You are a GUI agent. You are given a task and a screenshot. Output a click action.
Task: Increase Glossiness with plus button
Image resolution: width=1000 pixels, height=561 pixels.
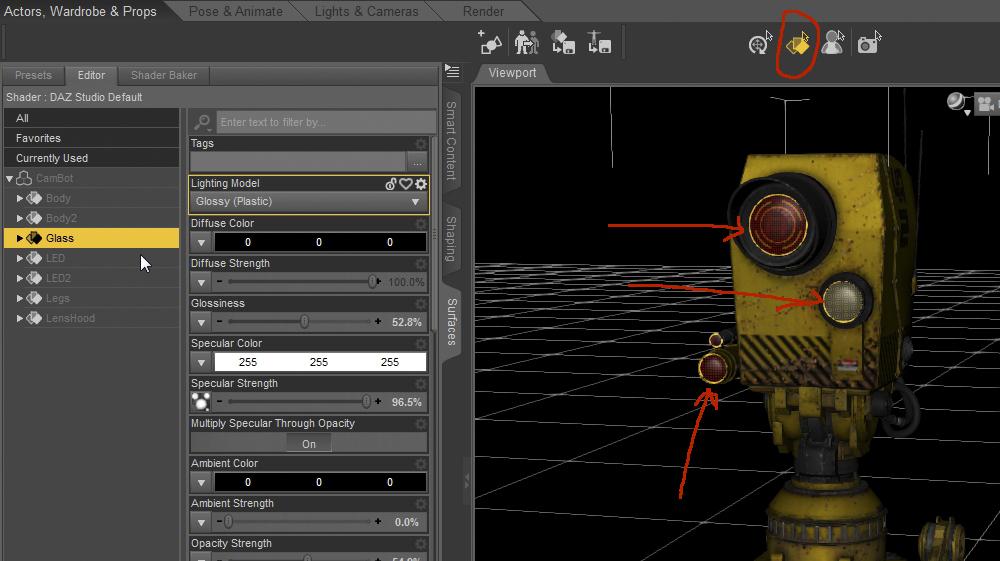coord(378,322)
